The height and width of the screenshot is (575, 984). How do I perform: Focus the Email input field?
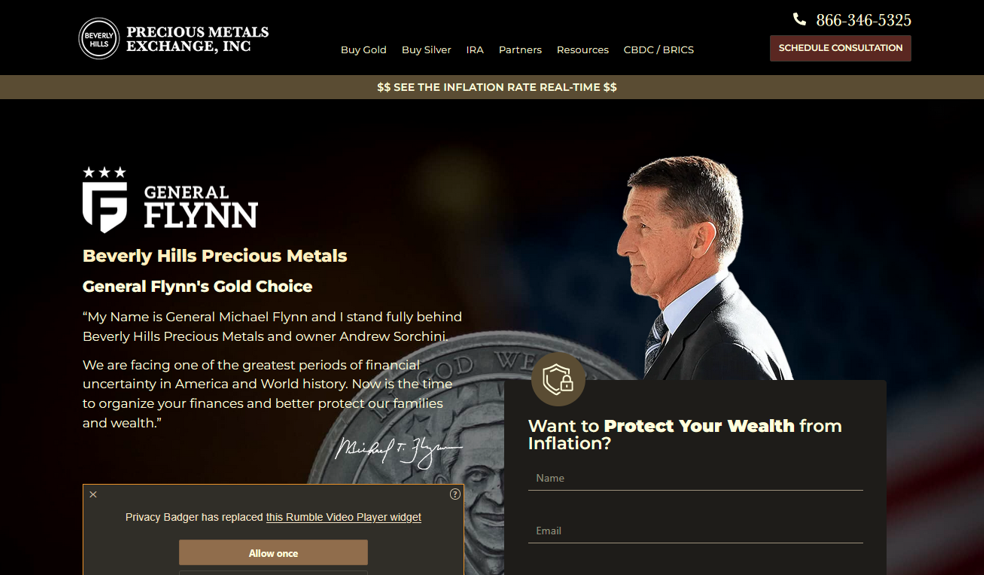[695, 531]
